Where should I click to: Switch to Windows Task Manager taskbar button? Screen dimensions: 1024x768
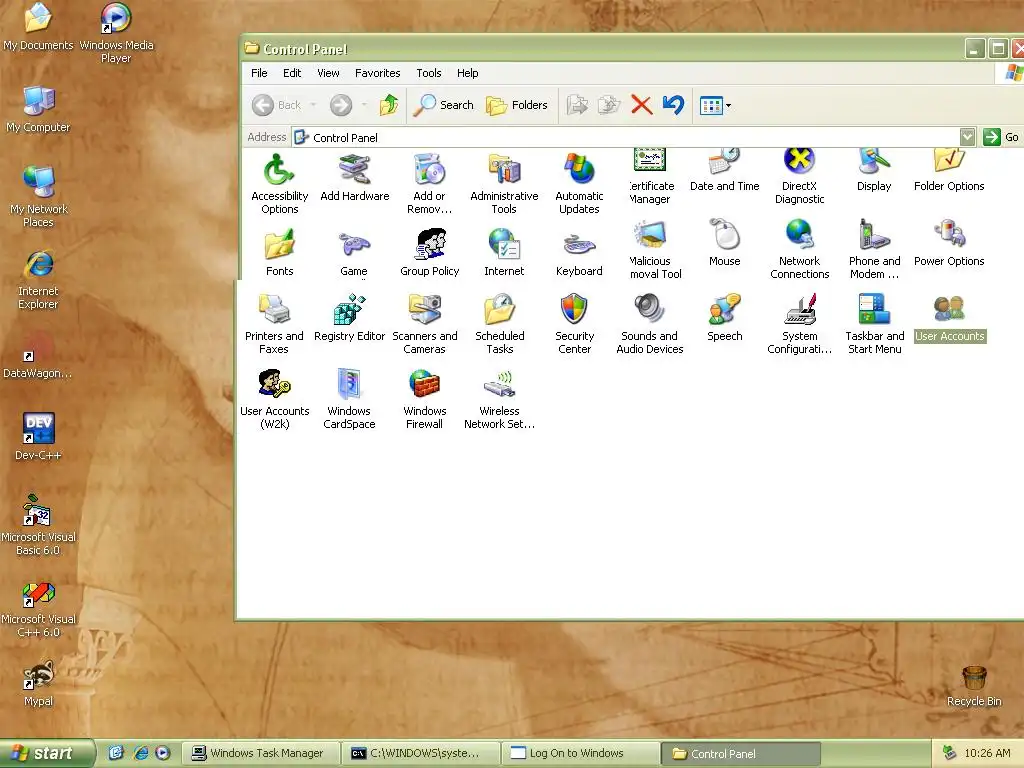260,753
